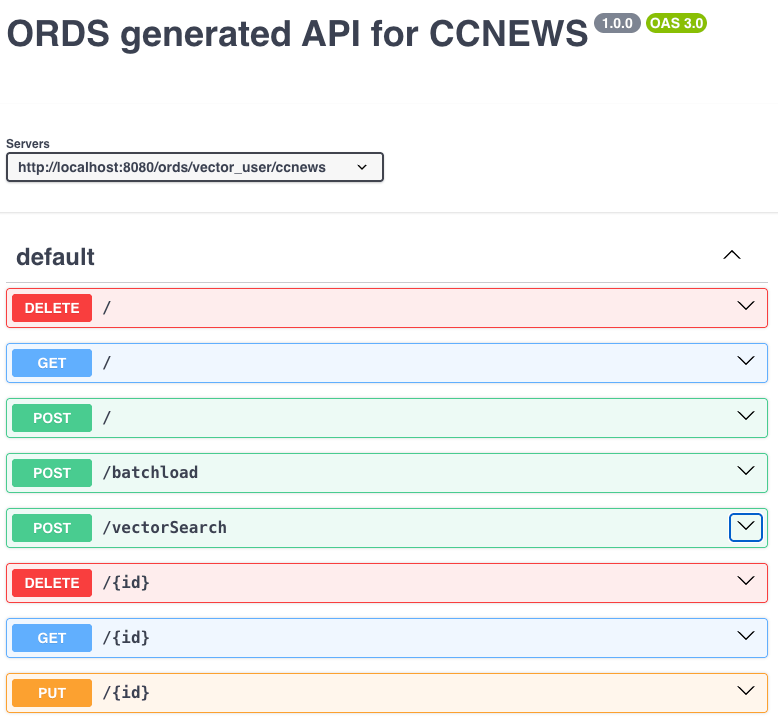Click the OAS 3.0 green badge

[676, 23]
